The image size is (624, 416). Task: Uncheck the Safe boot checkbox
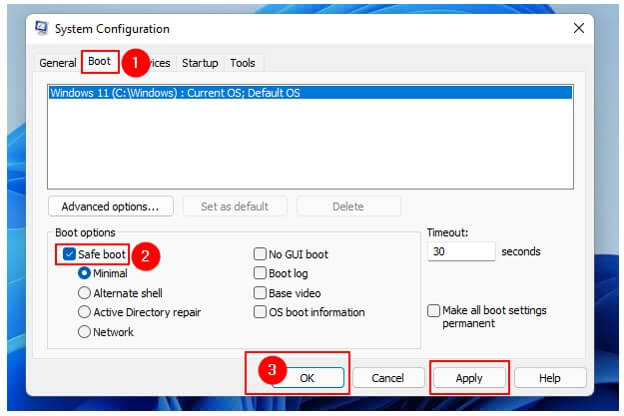pos(69,254)
